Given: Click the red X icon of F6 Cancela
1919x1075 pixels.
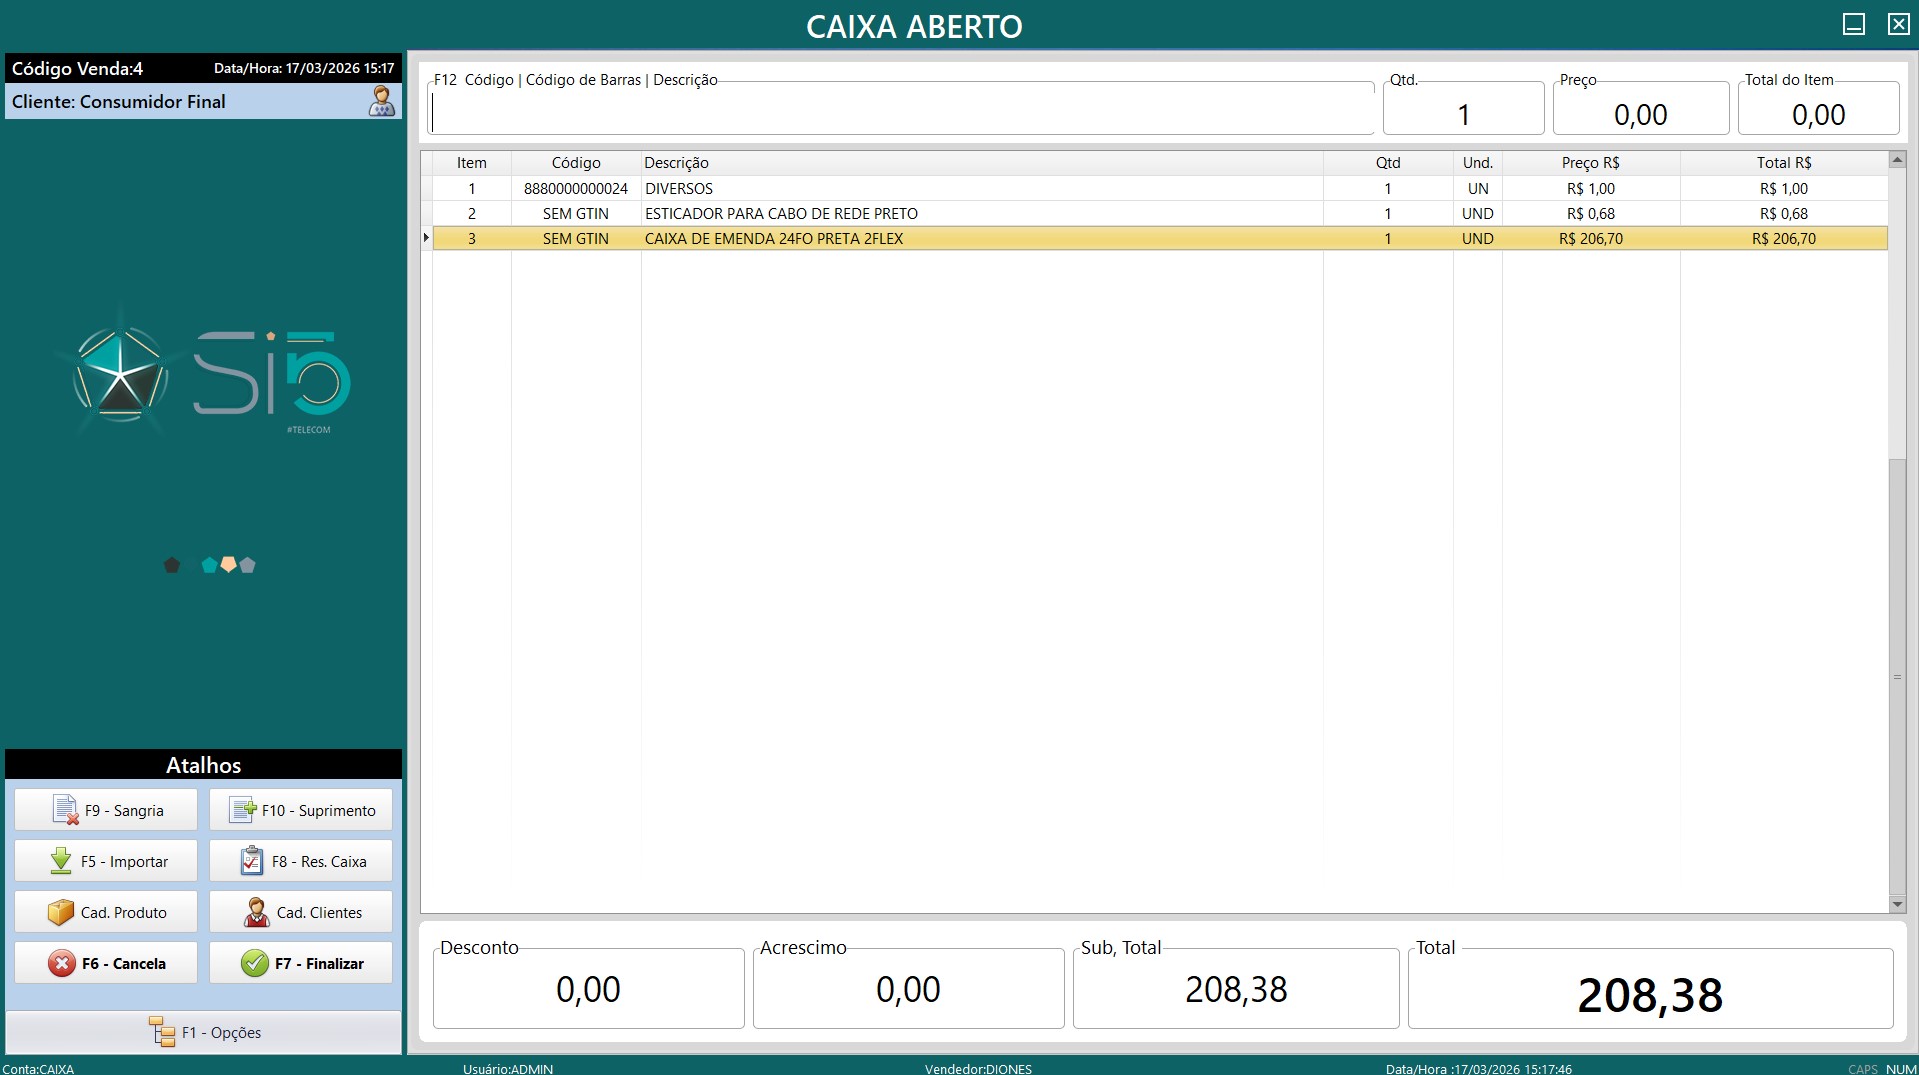Looking at the screenshot, I should click(62, 963).
